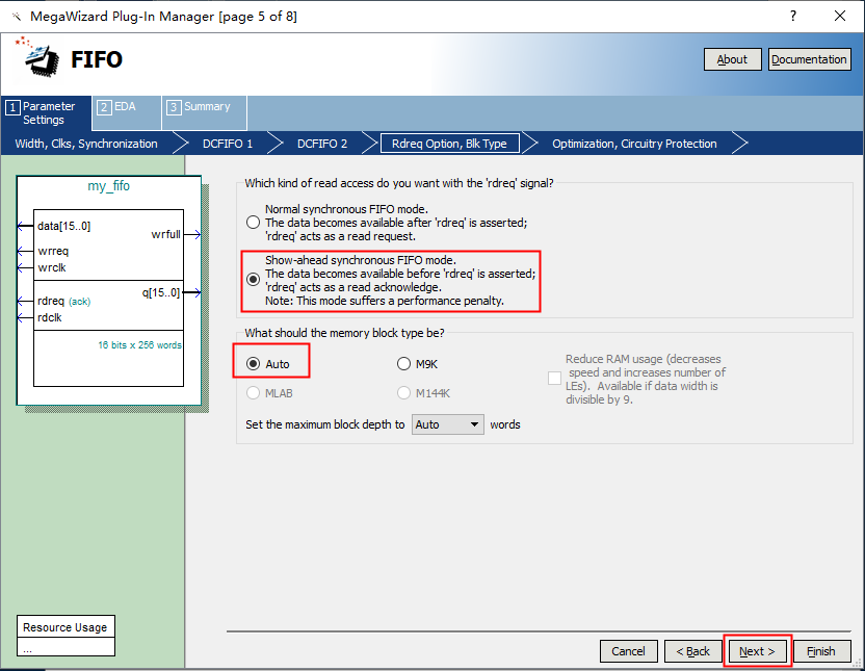Click the Documentation button
865x671 pixels.
(808, 59)
